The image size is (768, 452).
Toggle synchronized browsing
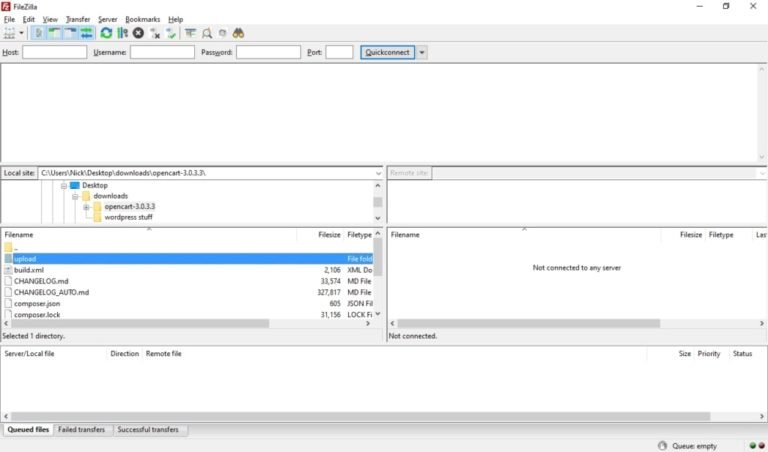223,33
